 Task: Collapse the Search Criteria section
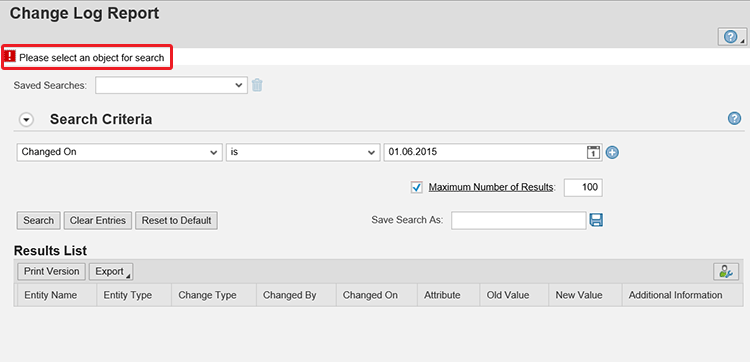tap(26, 120)
